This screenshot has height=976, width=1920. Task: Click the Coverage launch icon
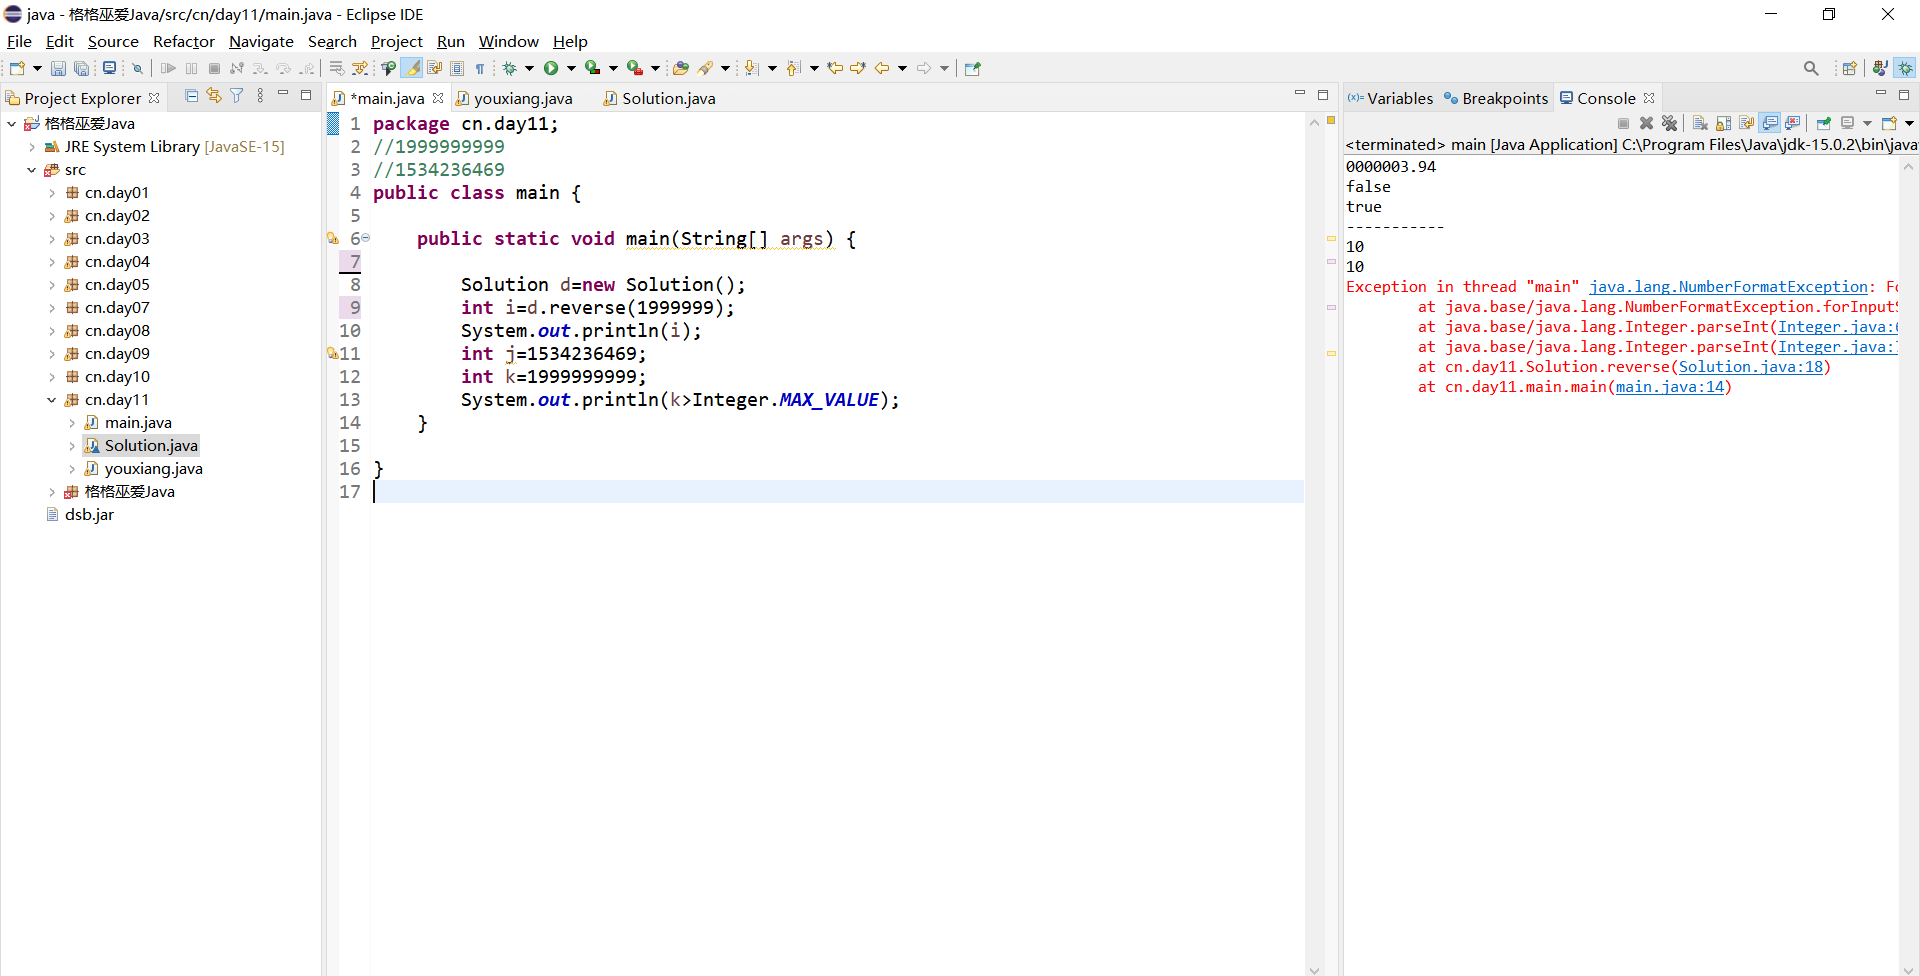click(592, 68)
